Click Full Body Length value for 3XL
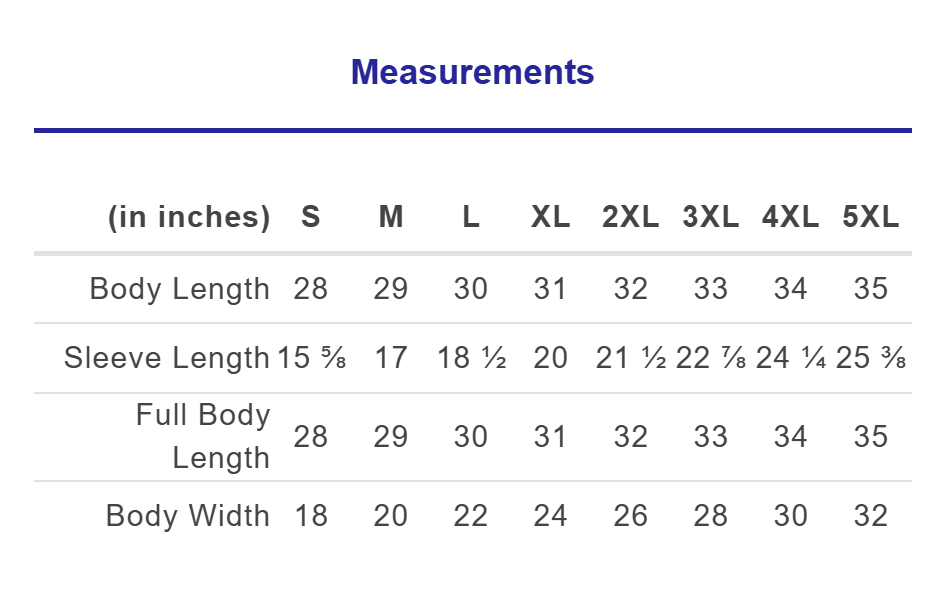Viewport: 950px width, 600px height. [x=711, y=437]
